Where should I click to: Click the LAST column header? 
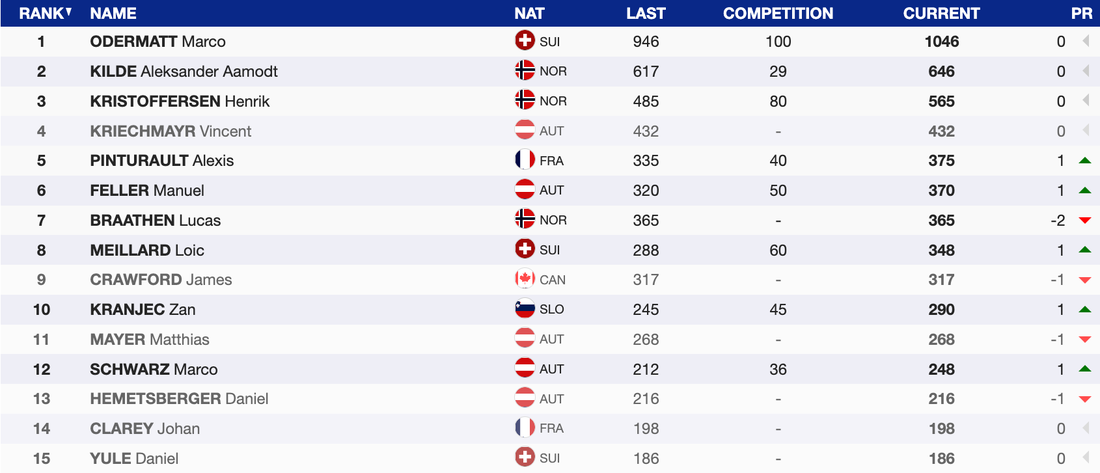click(x=646, y=13)
